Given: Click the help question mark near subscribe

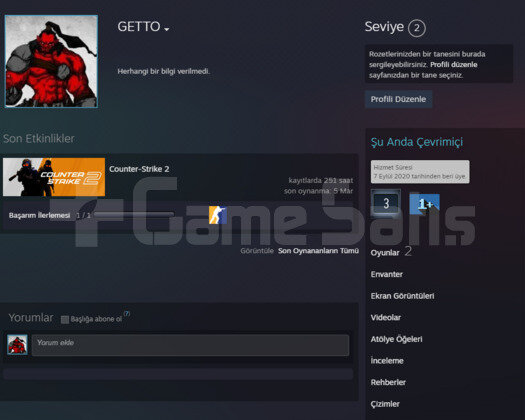Looking at the screenshot, I should (x=127, y=313).
